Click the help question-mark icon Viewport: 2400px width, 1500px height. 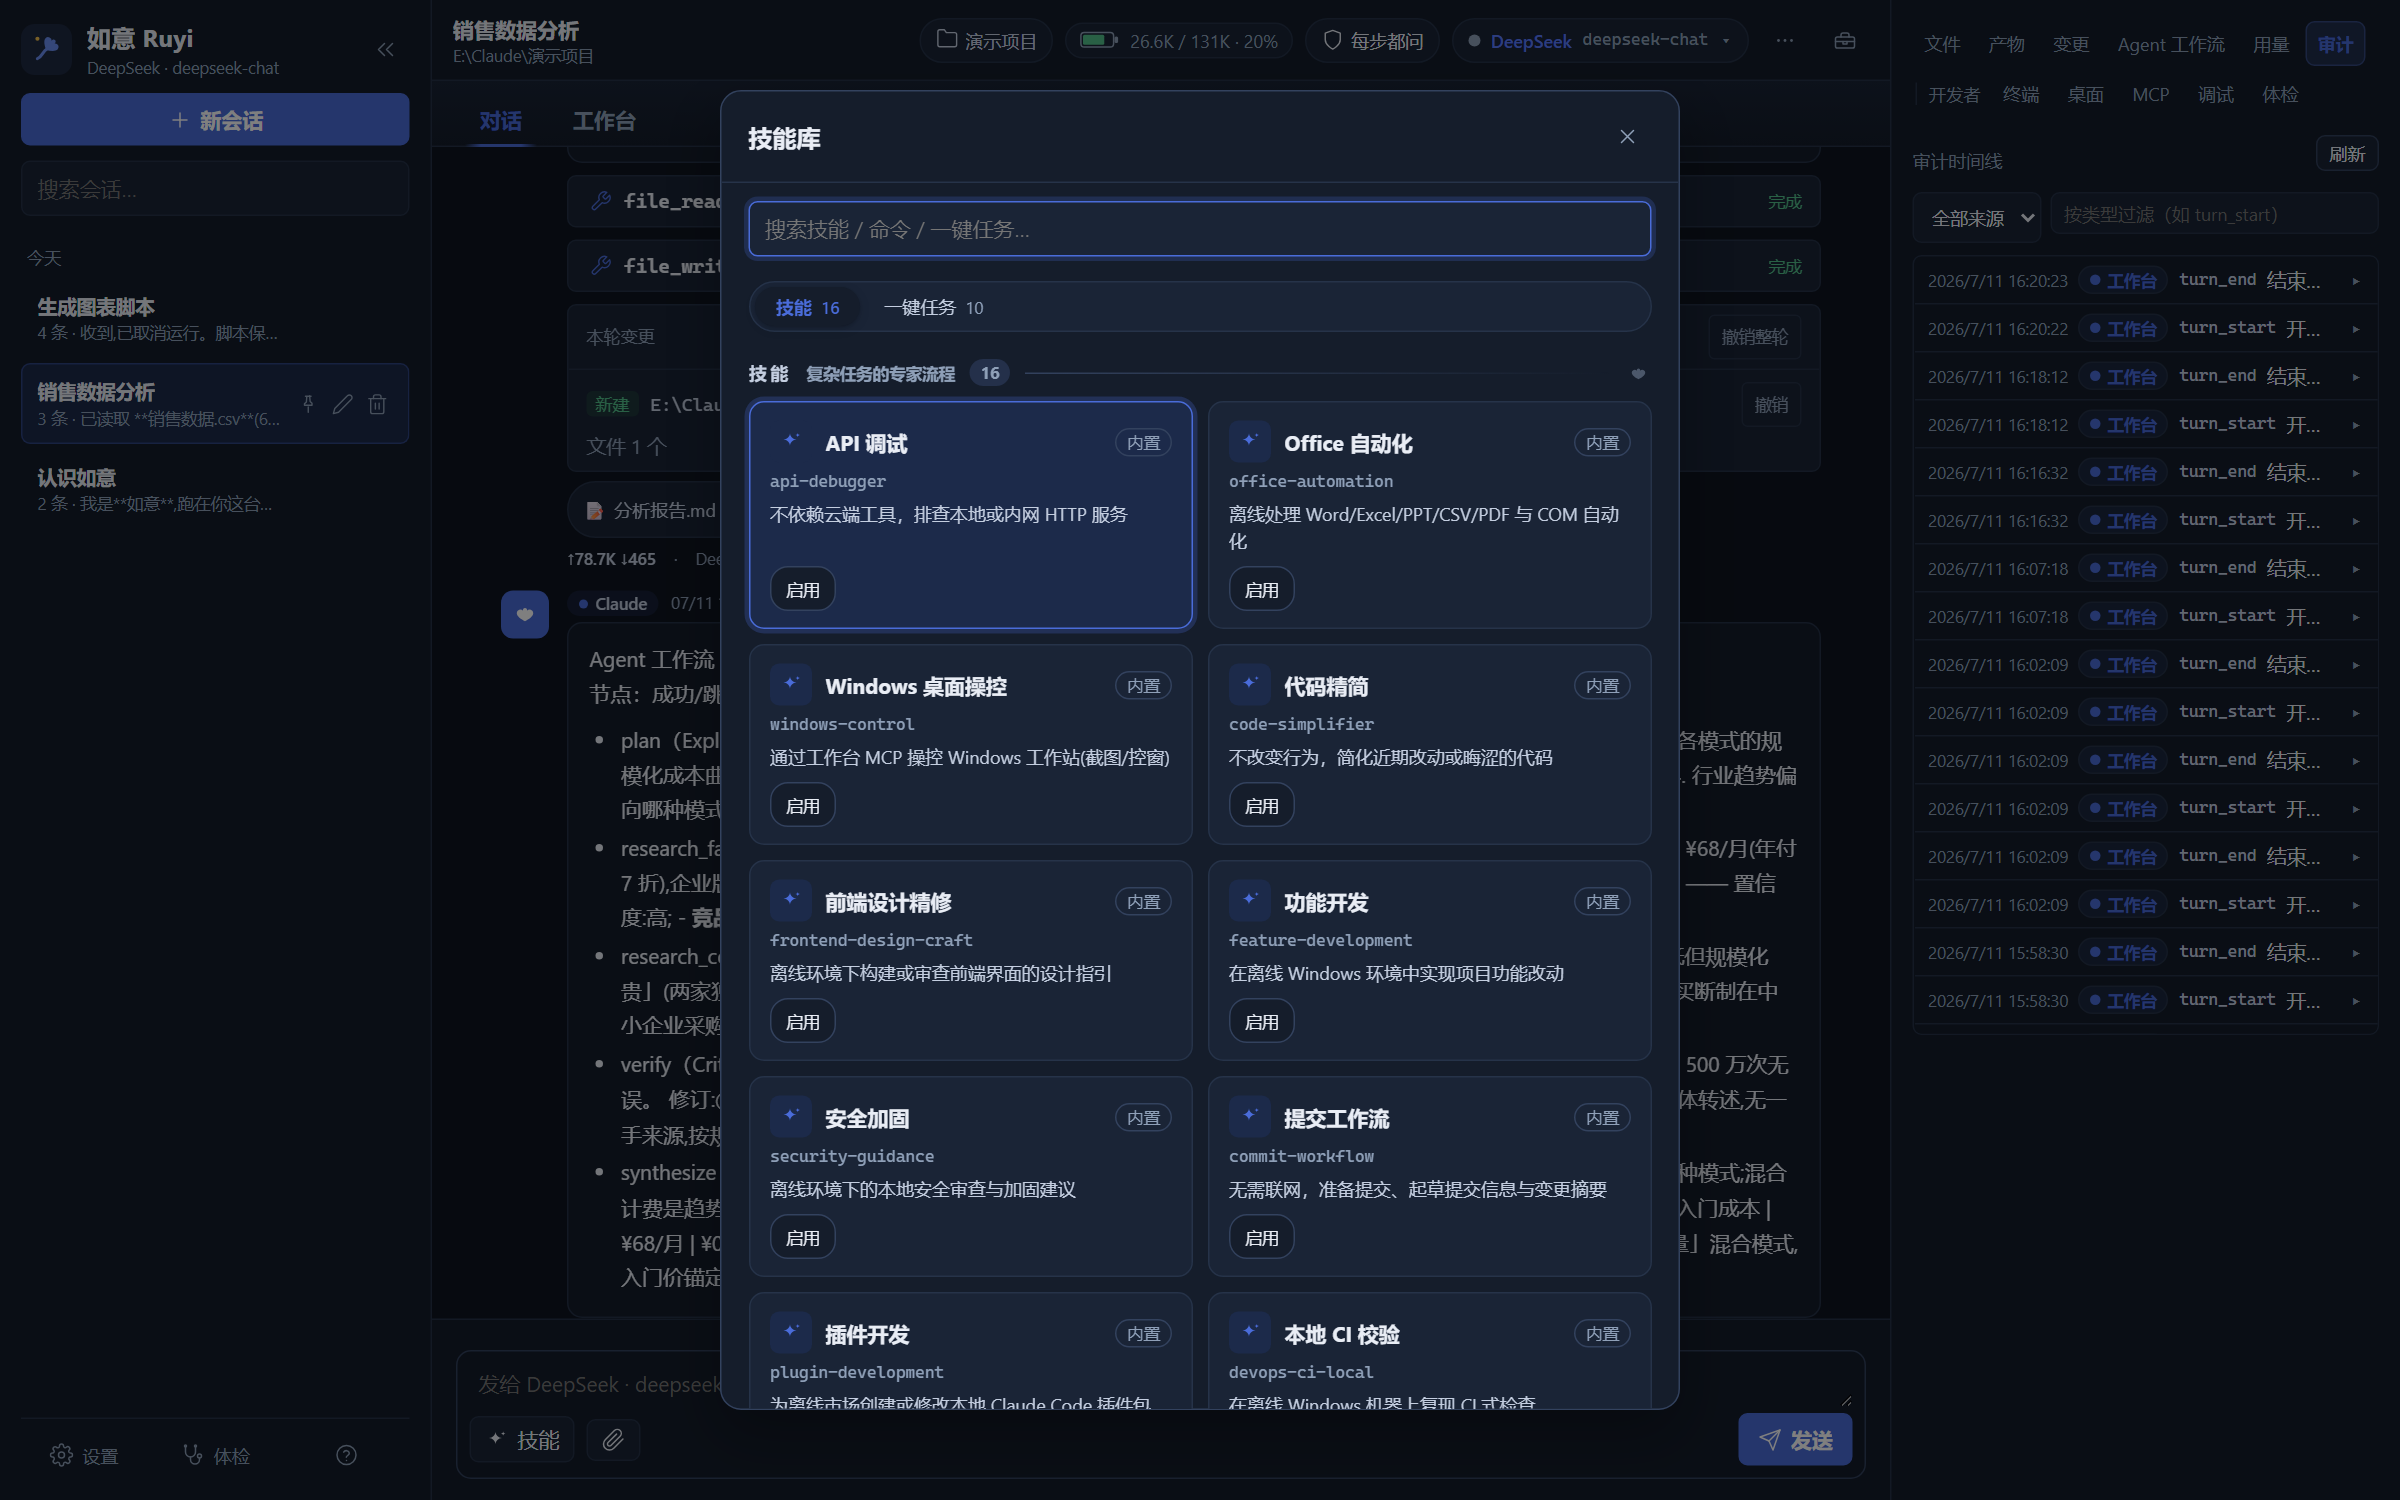point(346,1455)
